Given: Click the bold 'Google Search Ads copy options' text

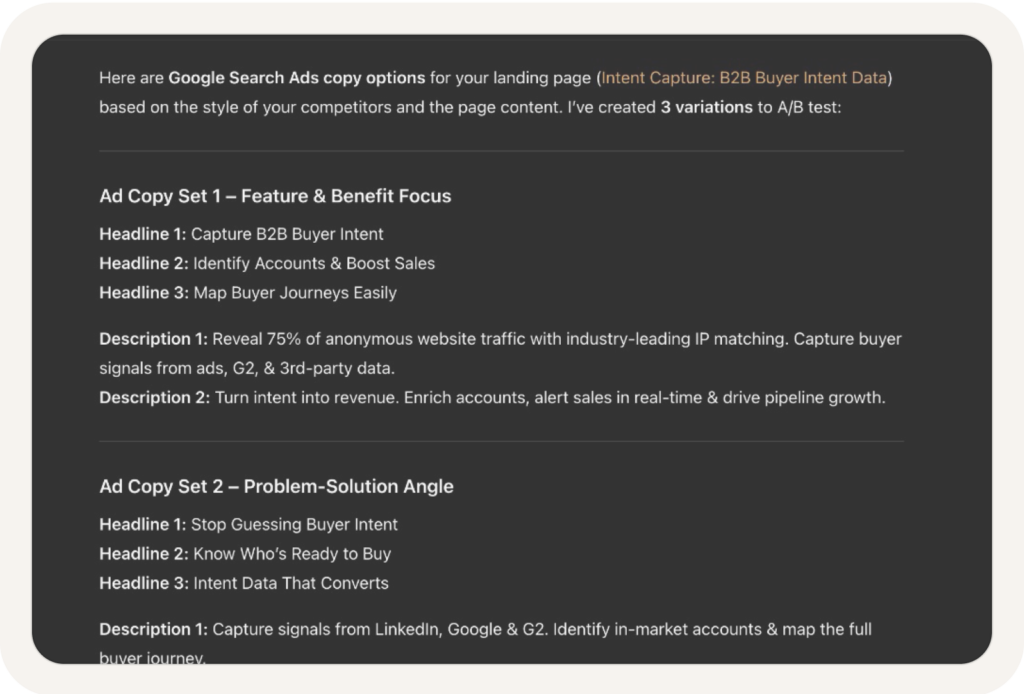Looking at the screenshot, I should (296, 78).
